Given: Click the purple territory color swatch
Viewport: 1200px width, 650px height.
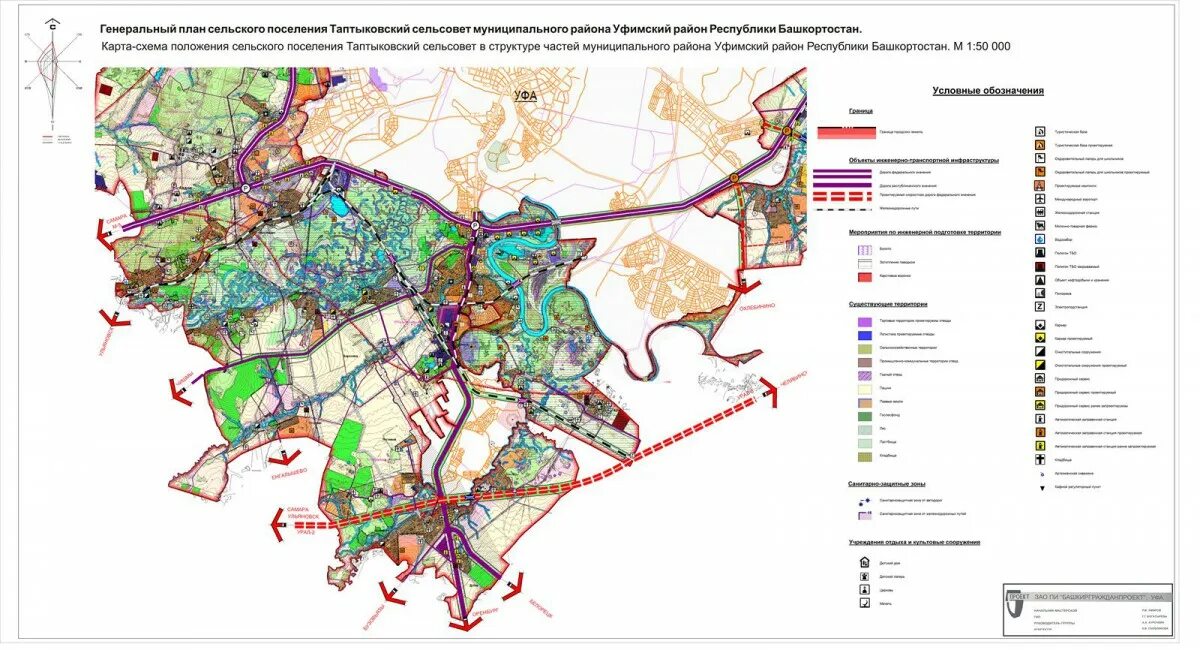Looking at the screenshot, I should [x=865, y=322].
